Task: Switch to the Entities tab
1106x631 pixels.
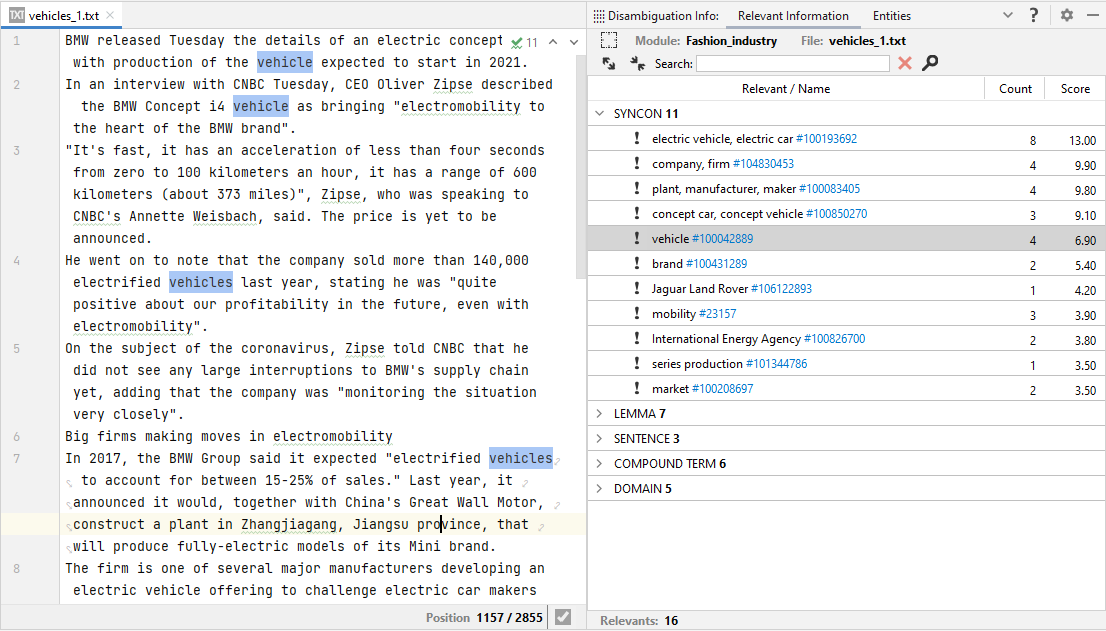Action: (891, 15)
